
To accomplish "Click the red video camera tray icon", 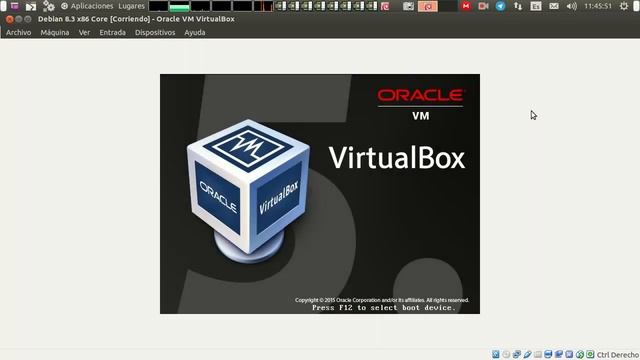I will point(483,6).
